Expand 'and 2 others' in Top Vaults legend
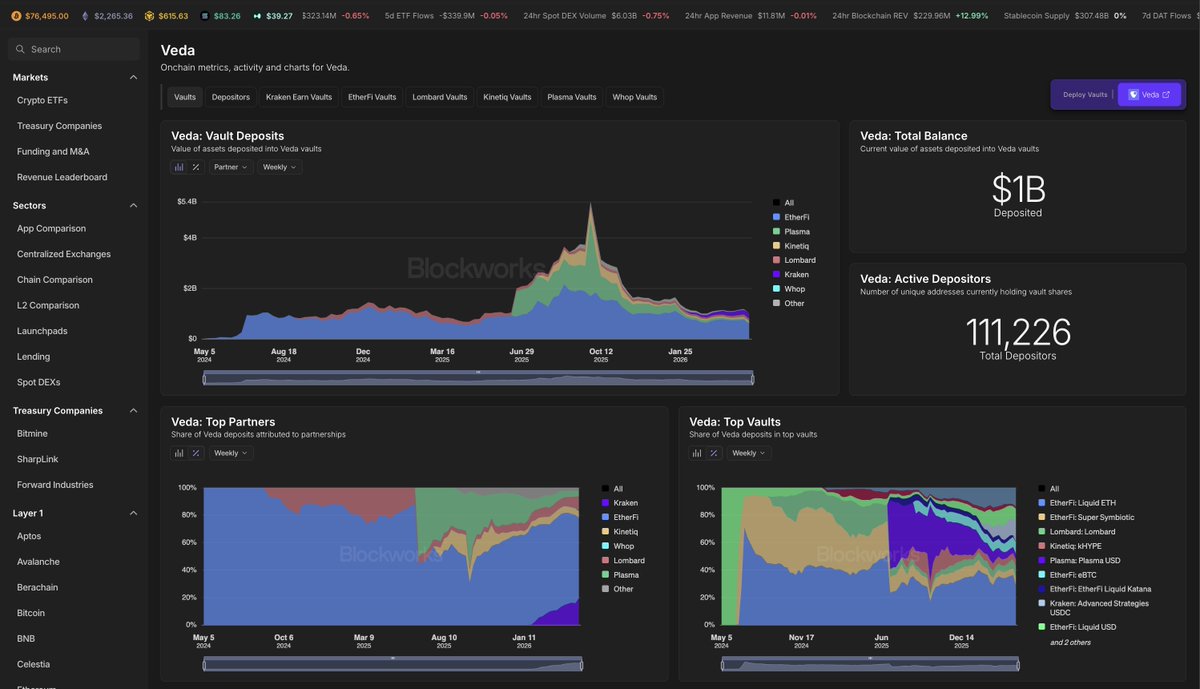The width and height of the screenshot is (1200, 689). click(x=1070, y=642)
